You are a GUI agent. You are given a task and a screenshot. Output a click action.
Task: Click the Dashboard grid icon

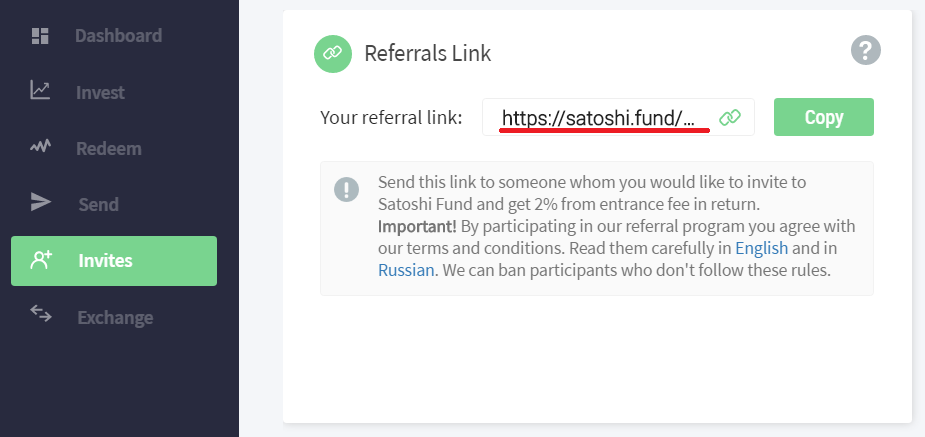tap(40, 36)
